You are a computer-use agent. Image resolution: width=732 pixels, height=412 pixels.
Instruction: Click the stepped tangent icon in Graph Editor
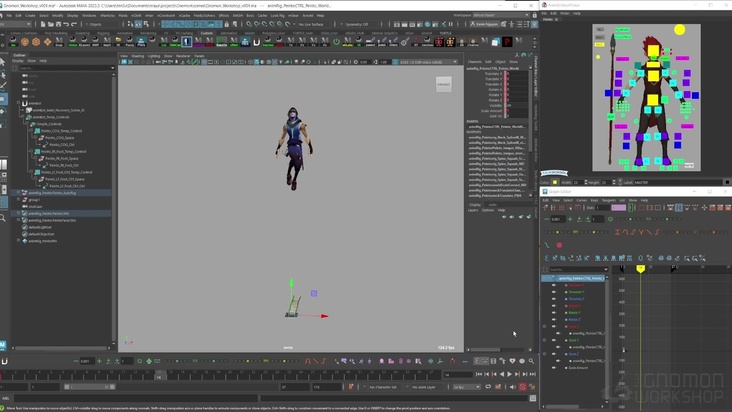(657, 232)
